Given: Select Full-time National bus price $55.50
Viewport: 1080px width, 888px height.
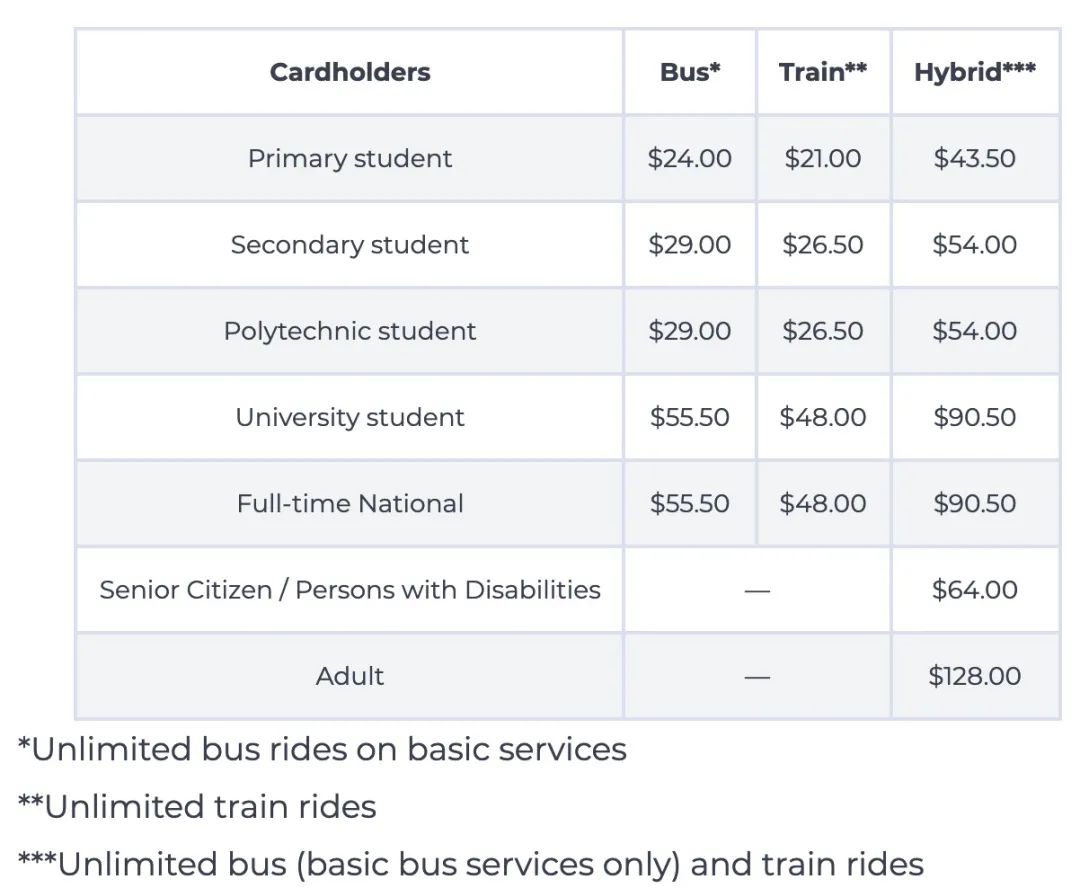Looking at the screenshot, I should tap(690, 503).
